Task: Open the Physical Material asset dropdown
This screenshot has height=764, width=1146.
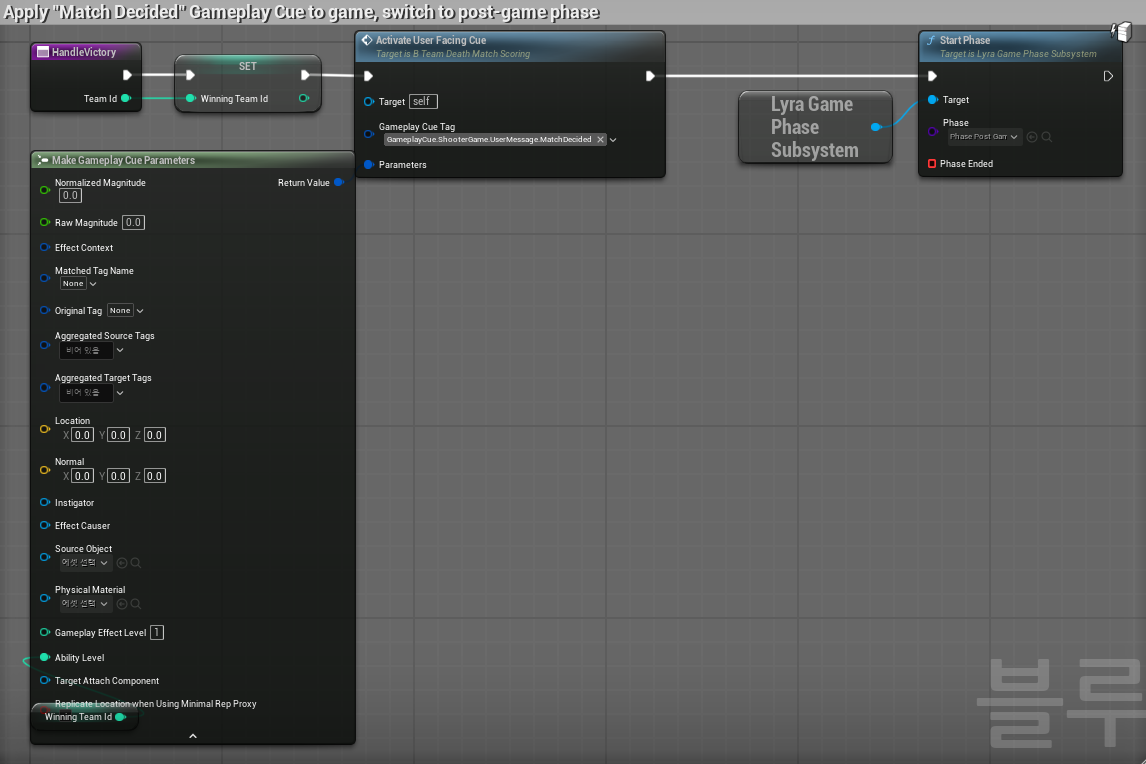Action: coord(86,604)
